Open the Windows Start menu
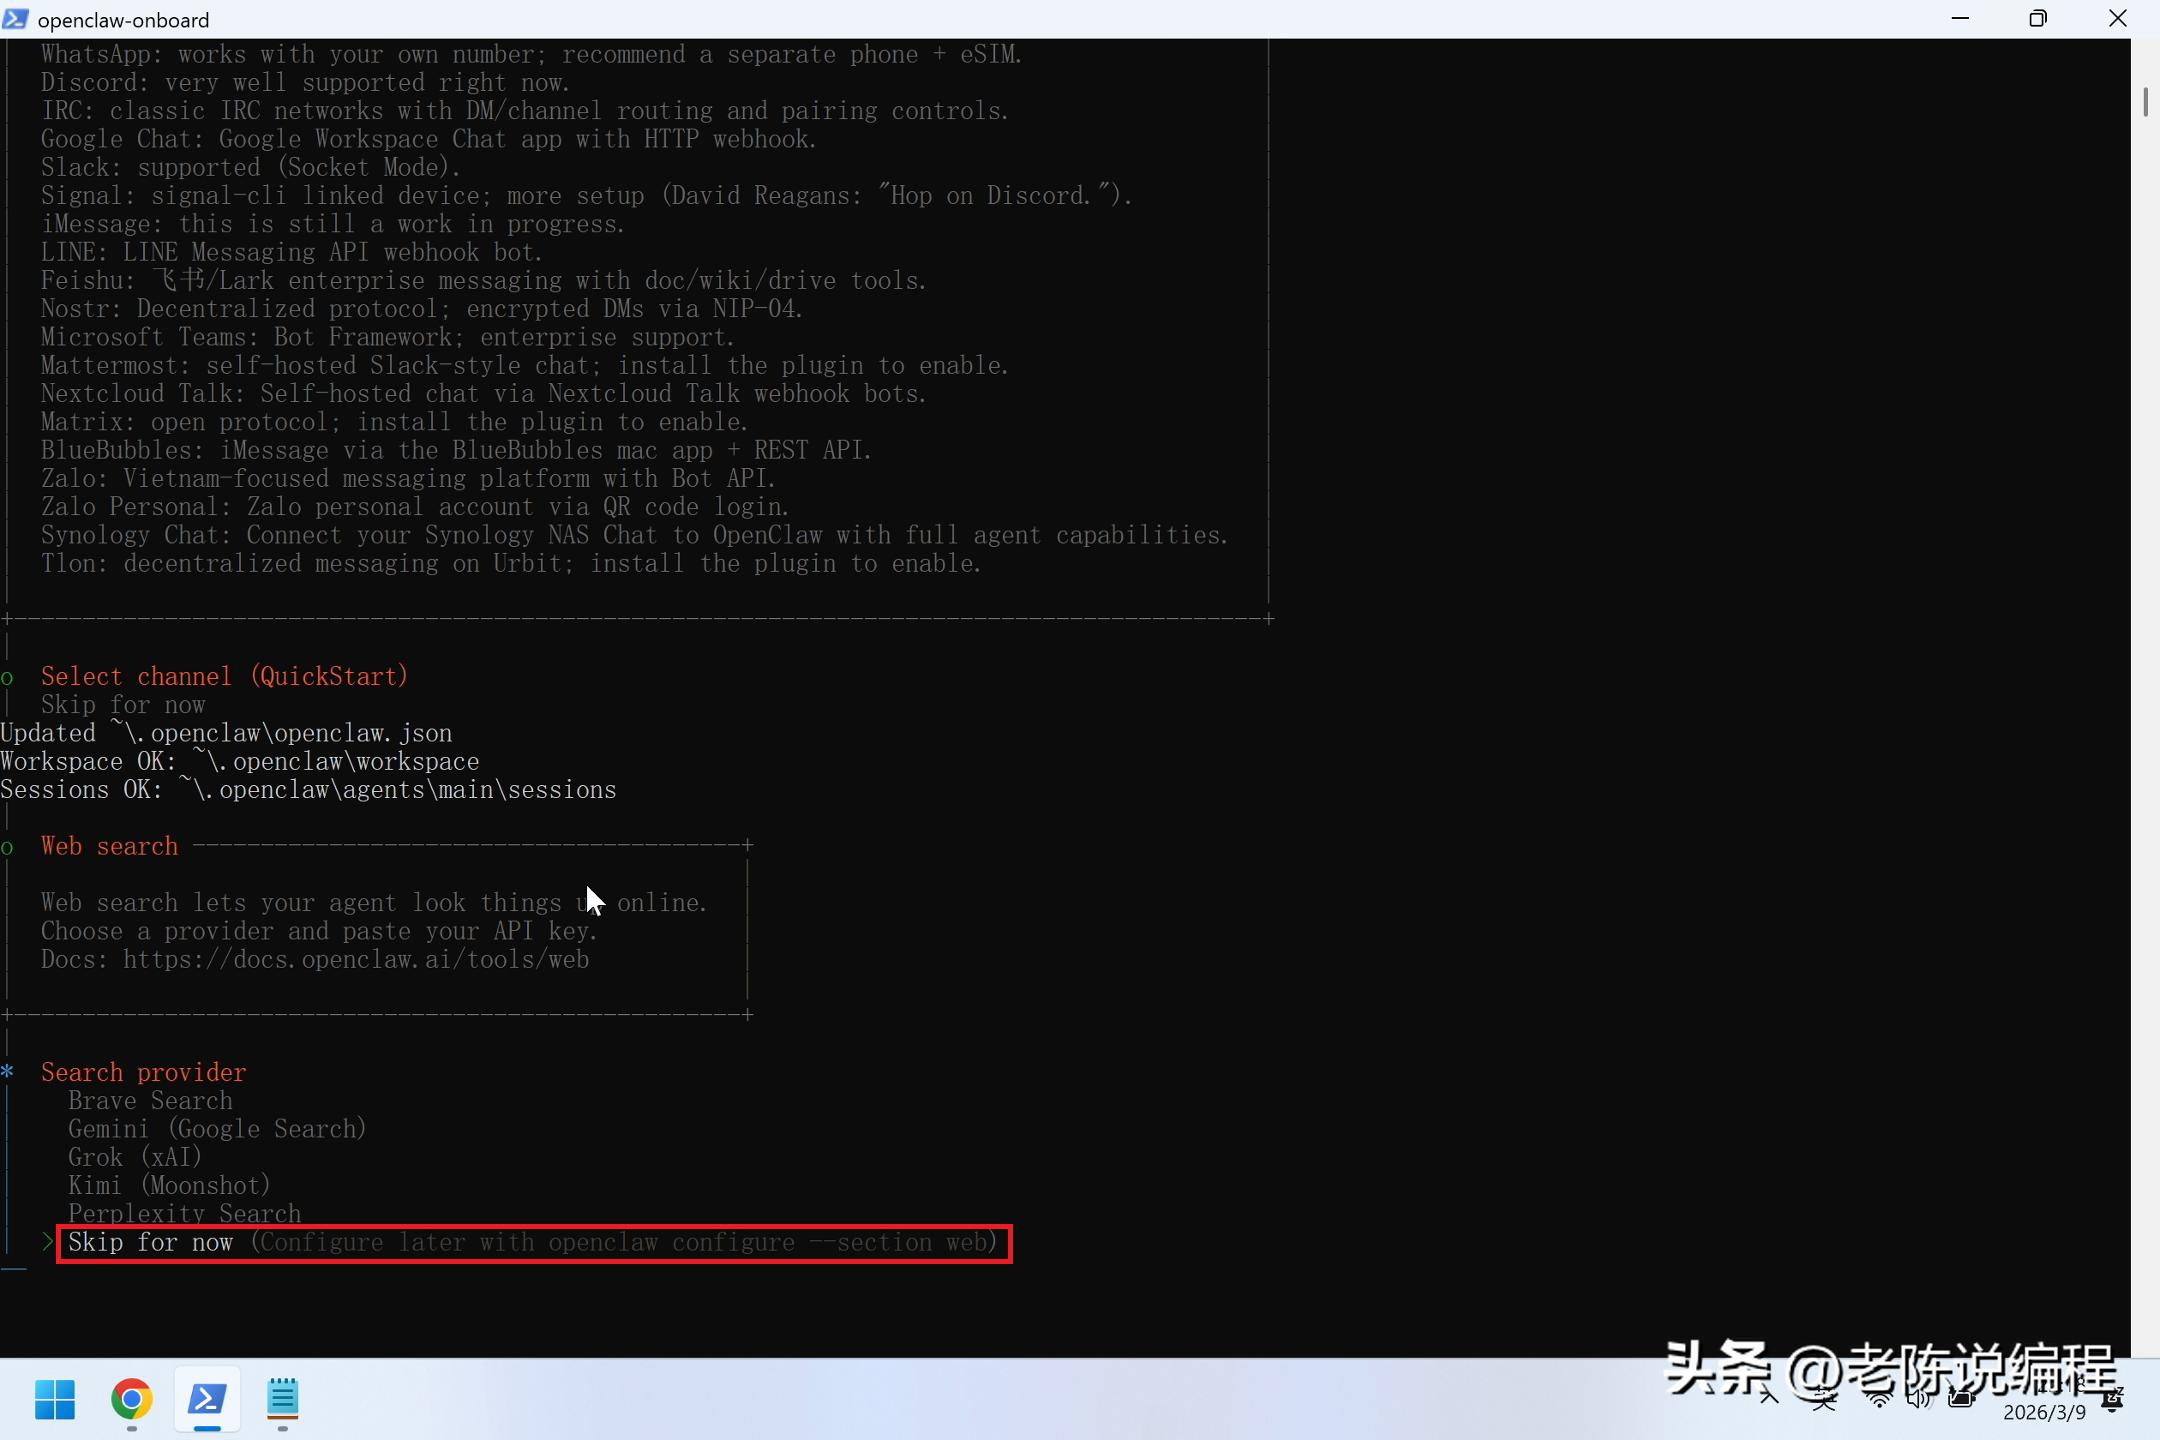This screenshot has width=2160, height=1440. 55,1399
